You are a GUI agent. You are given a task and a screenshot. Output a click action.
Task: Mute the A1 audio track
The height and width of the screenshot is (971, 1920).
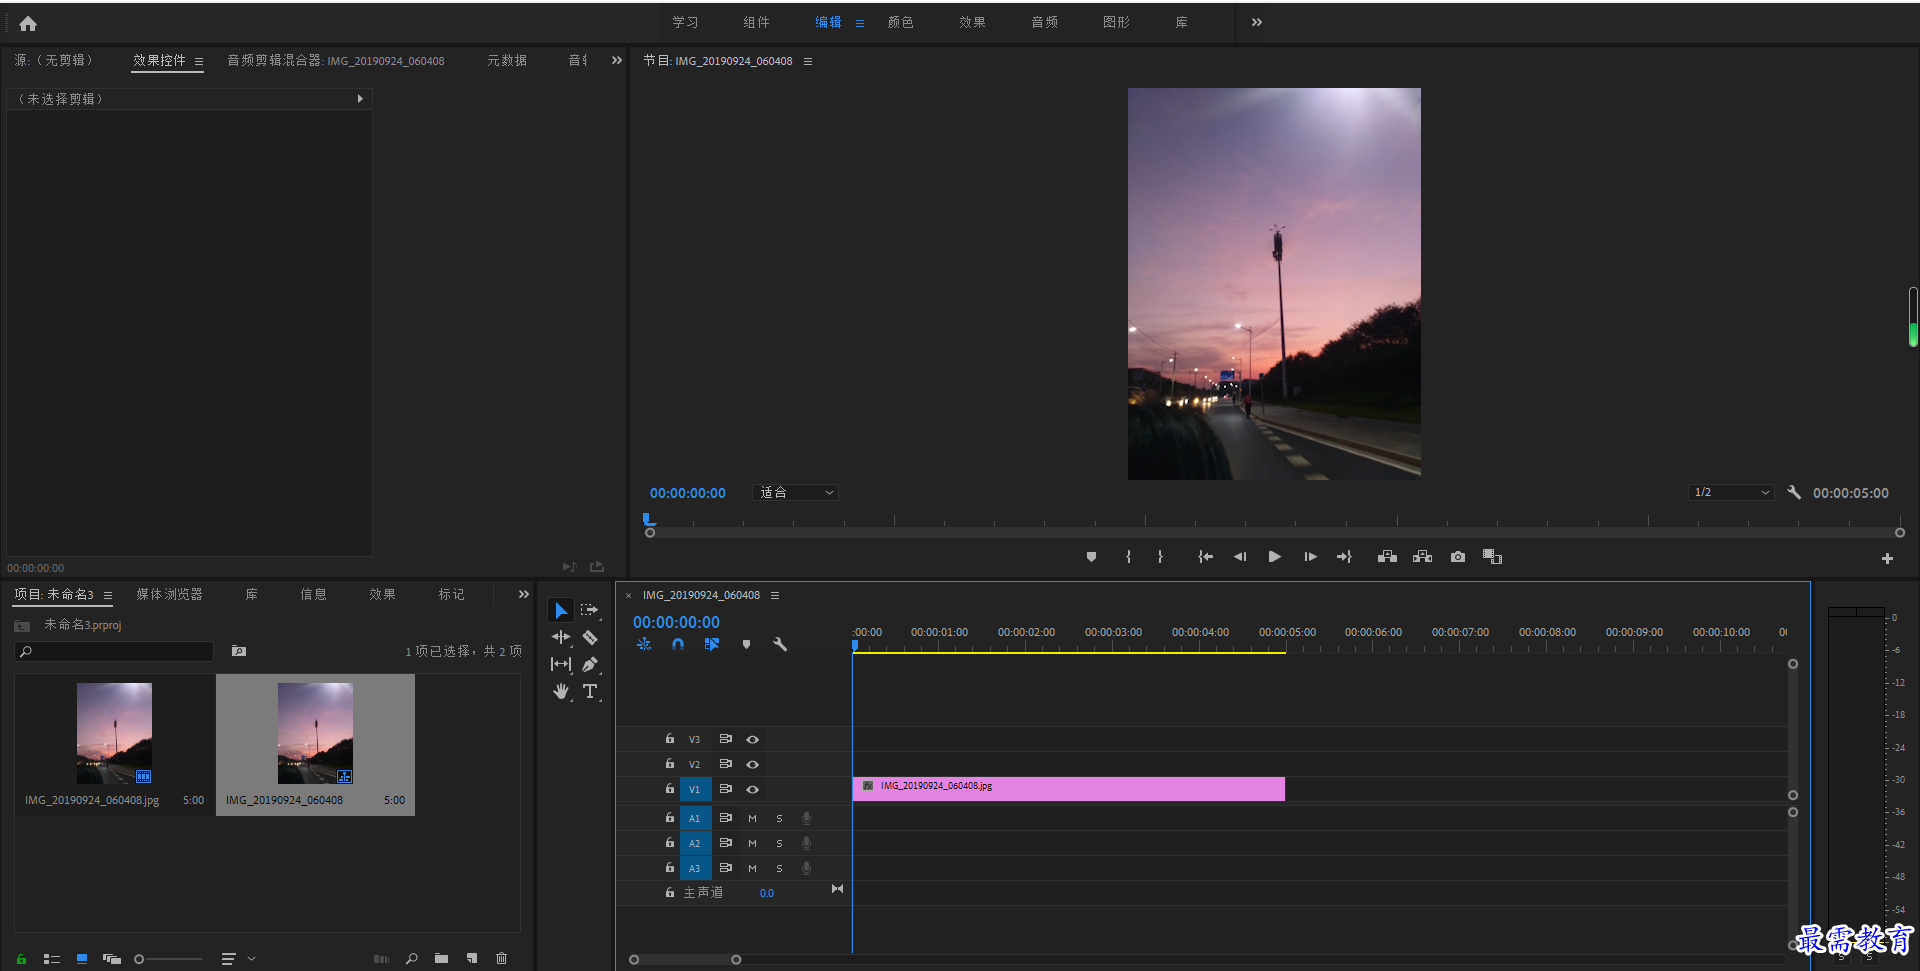753,818
